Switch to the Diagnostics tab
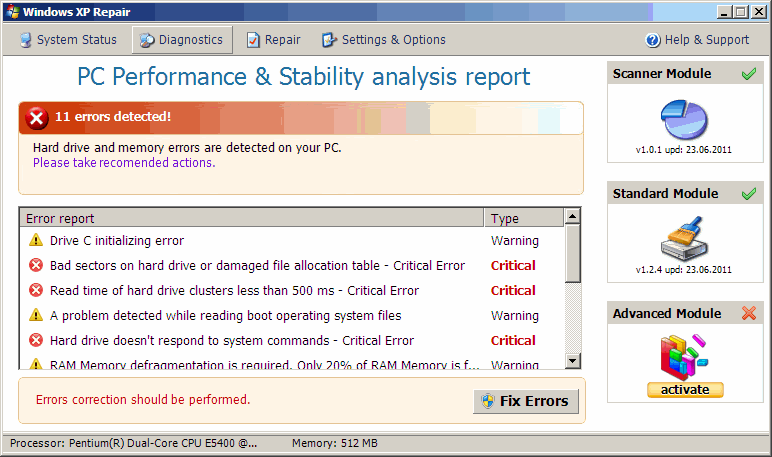Viewport: 772px width, 457px height. tap(182, 40)
